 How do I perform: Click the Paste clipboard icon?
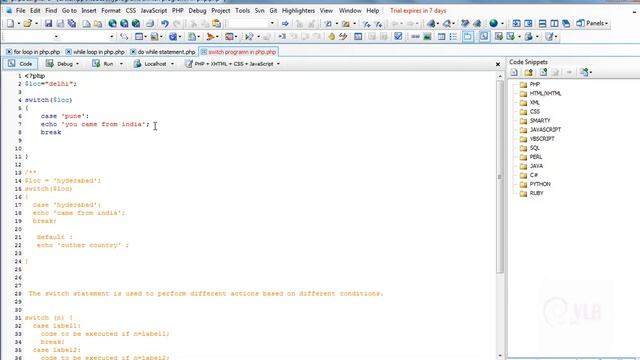point(217,24)
